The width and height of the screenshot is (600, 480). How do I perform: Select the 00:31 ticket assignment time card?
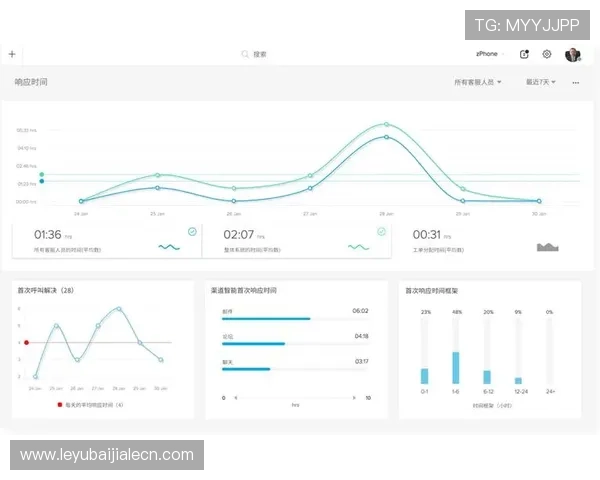tap(485, 241)
